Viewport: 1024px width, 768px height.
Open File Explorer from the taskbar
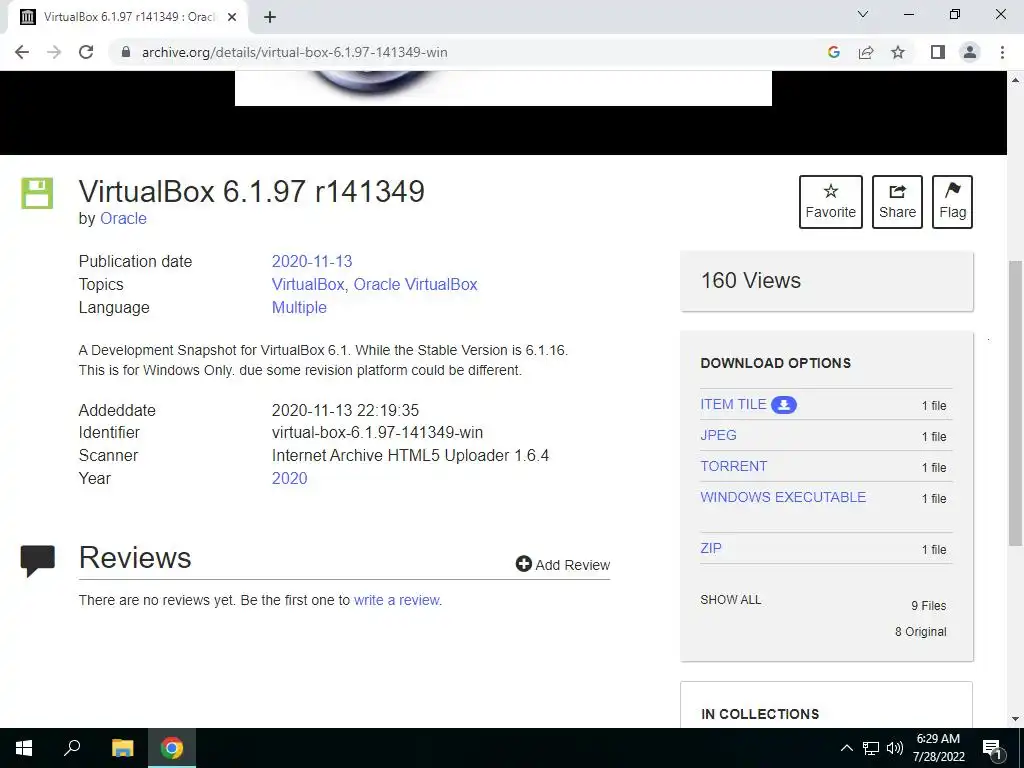coord(122,748)
